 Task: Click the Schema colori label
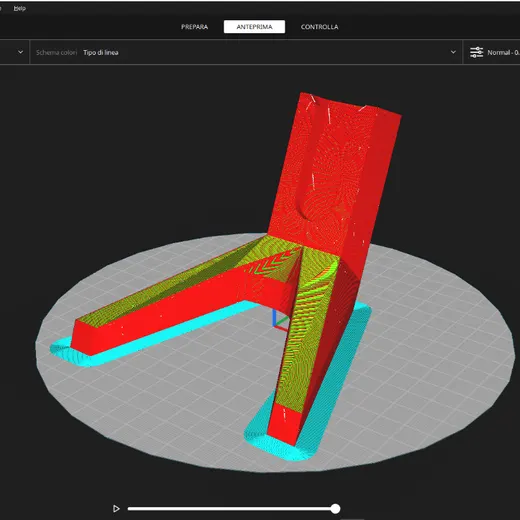(x=57, y=52)
